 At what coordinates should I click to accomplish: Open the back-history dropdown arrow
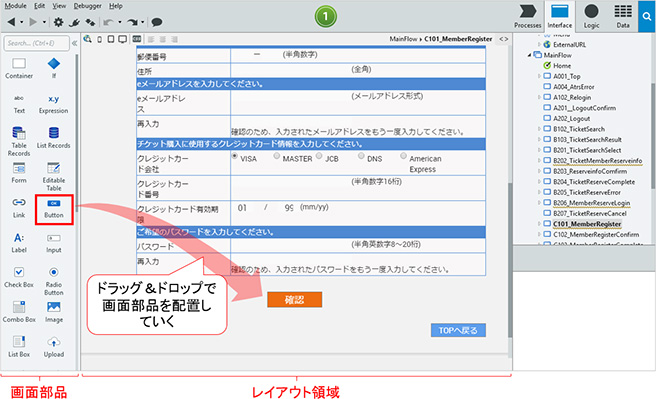click(21, 22)
